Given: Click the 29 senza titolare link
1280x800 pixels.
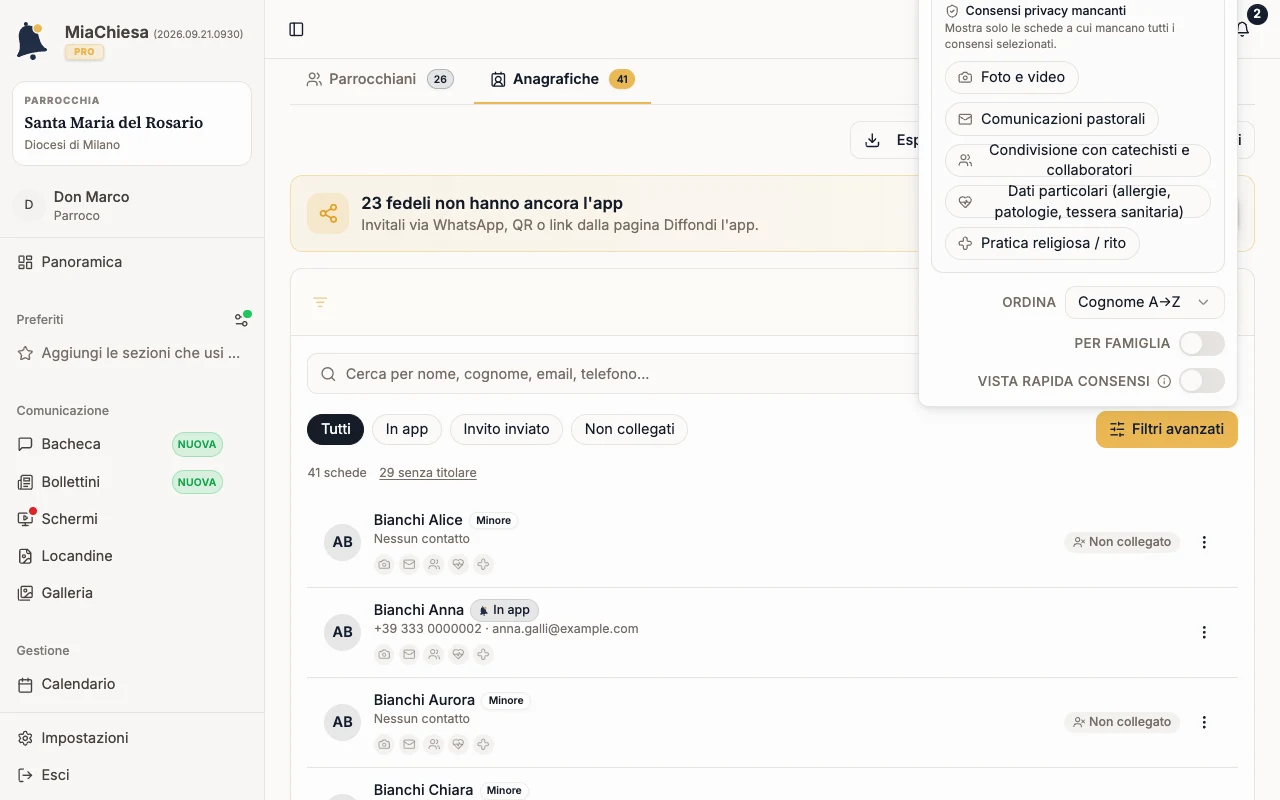Looking at the screenshot, I should pyautogui.click(x=428, y=472).
